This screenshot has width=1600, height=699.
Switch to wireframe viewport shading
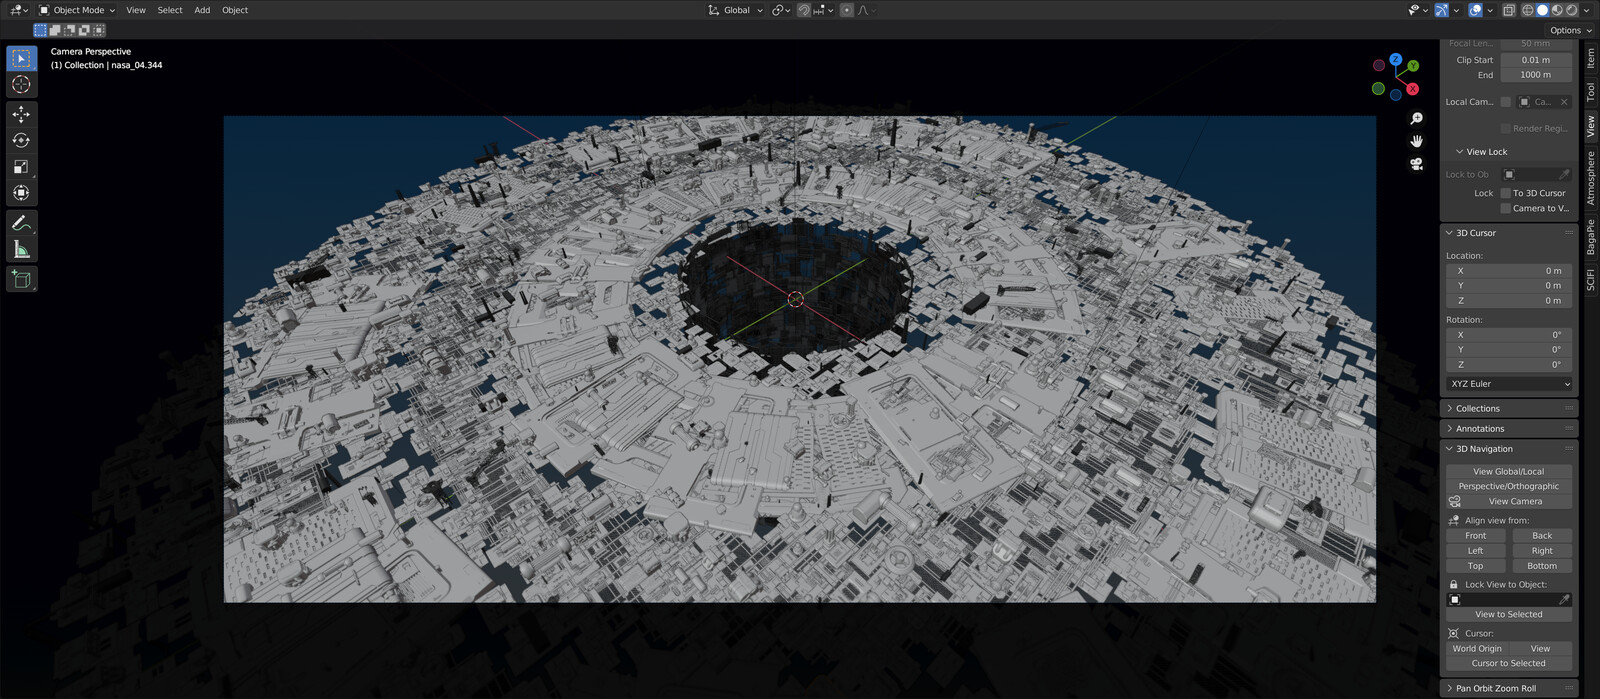(x=1528, y=10)
